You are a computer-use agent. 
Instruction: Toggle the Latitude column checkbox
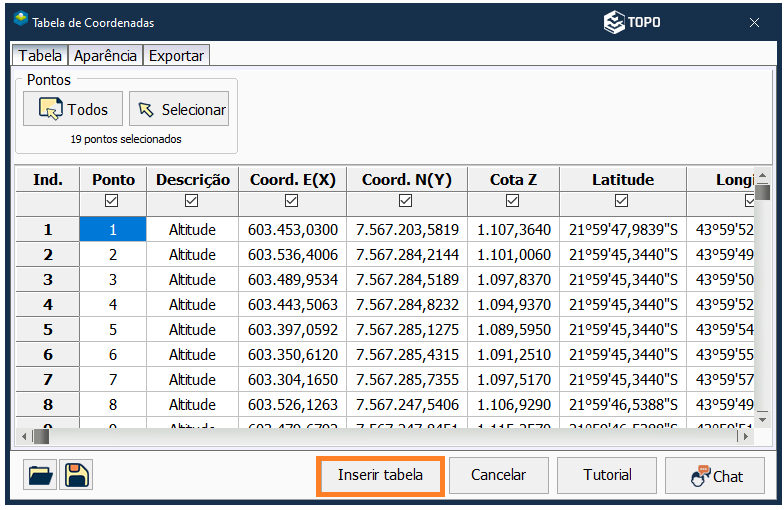(622, 202)
